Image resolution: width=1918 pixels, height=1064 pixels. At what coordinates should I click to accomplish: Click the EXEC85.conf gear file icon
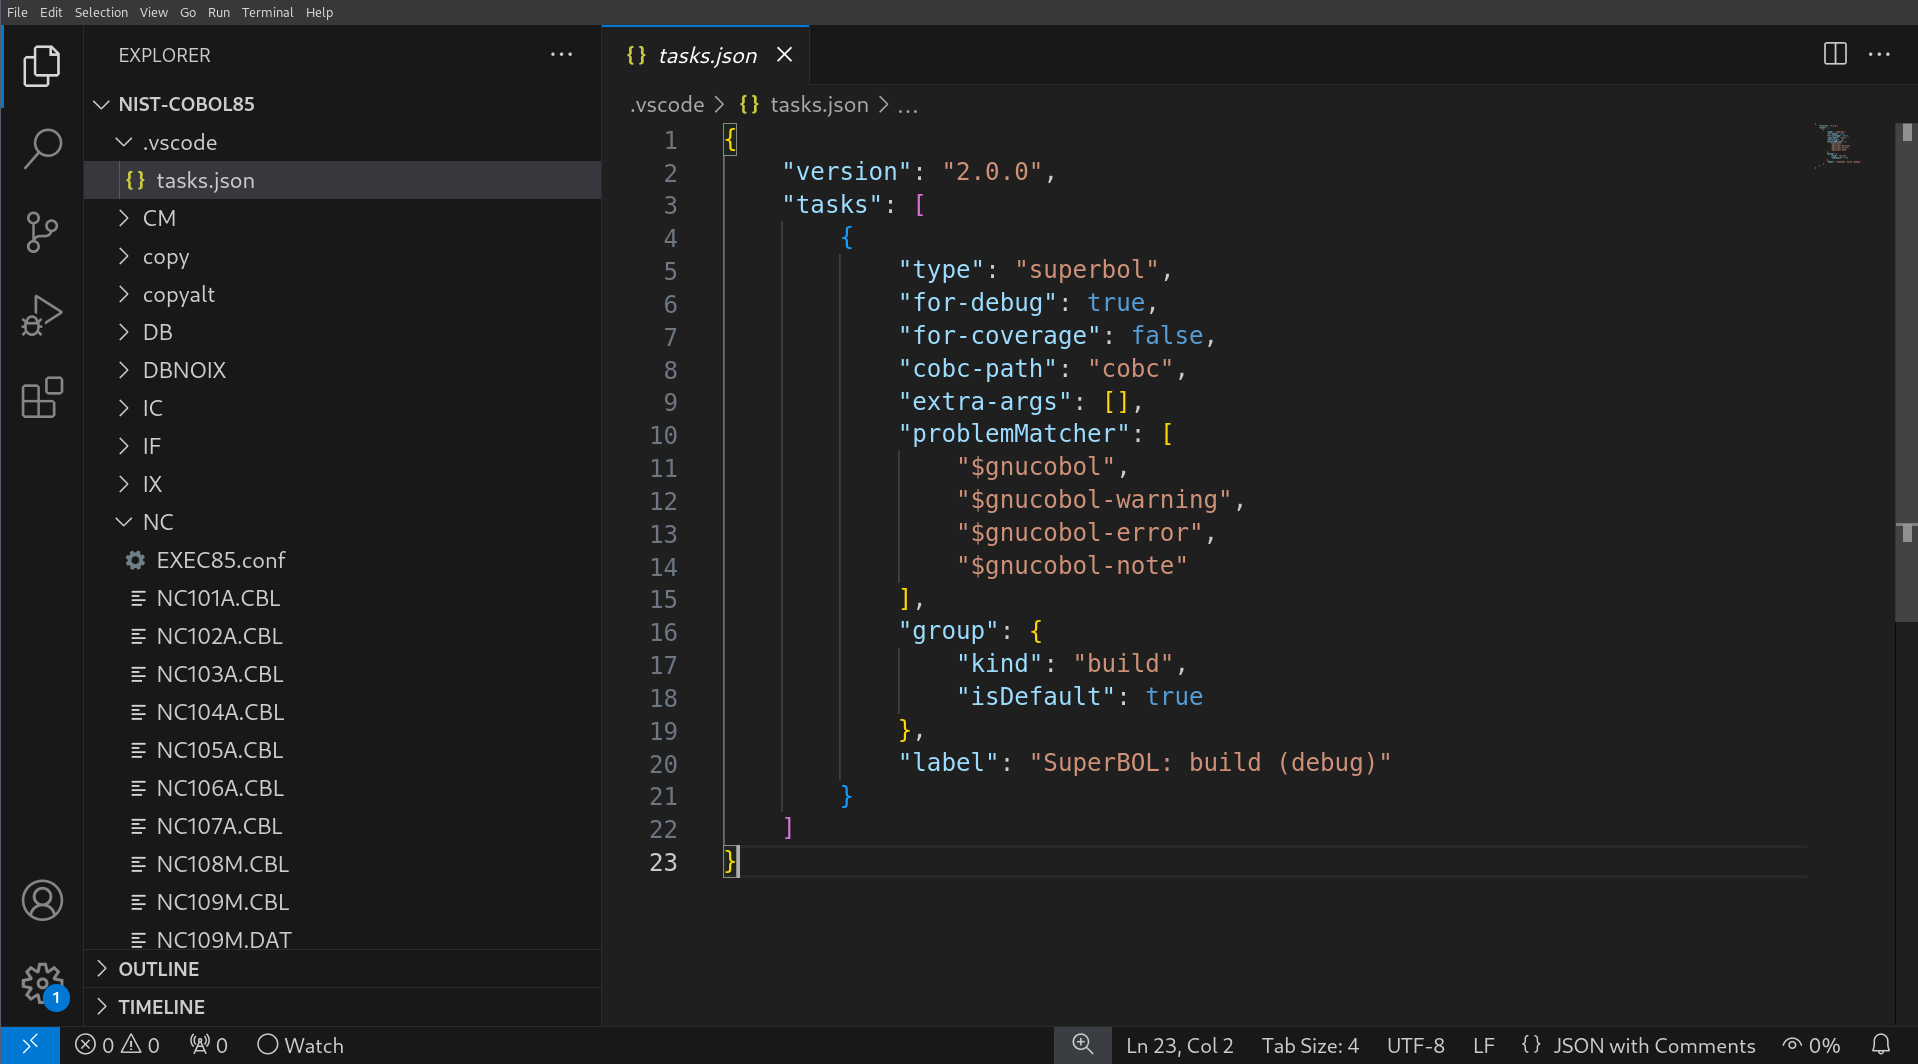(135, 560)
